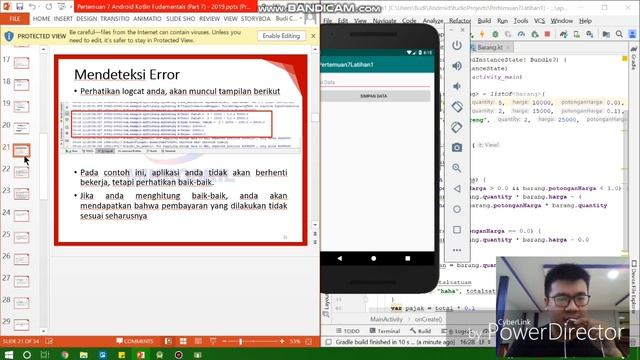Tap Android recent apps button on phone
The image size is (640, 360).
tap(407, 258)
